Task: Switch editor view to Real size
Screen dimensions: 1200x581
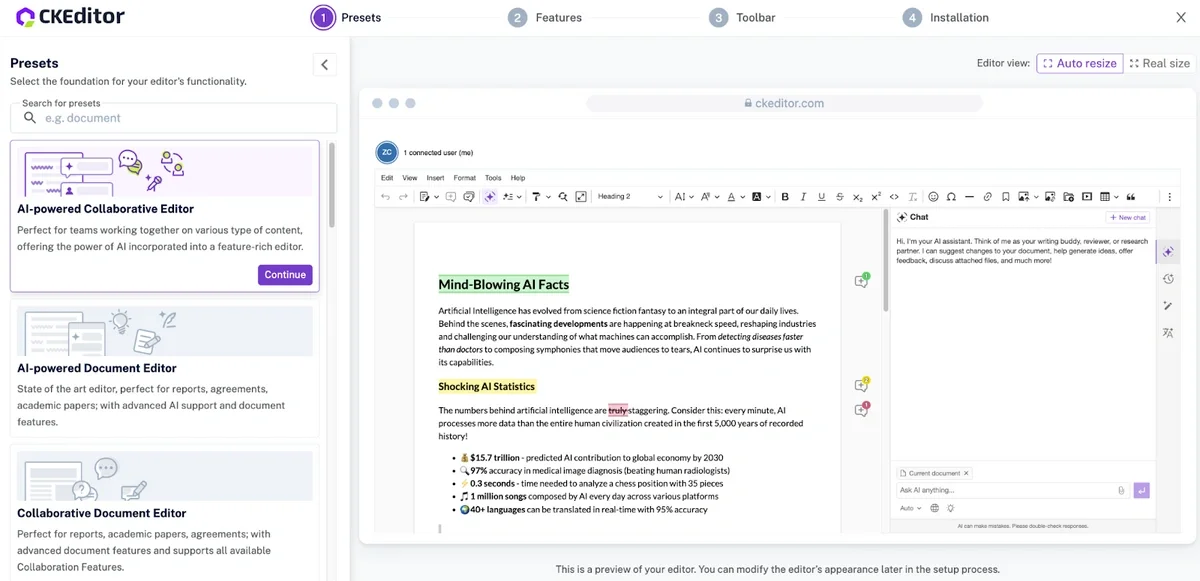Action: pos(1160,63)
